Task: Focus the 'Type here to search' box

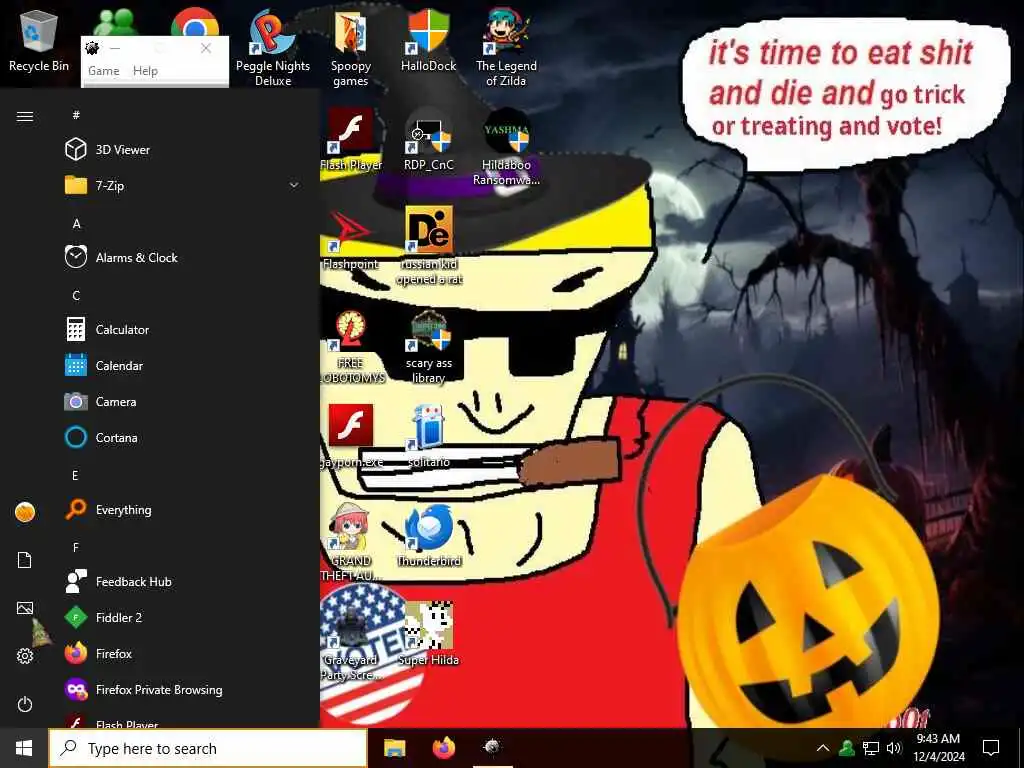Action: [x=208, y=748]
